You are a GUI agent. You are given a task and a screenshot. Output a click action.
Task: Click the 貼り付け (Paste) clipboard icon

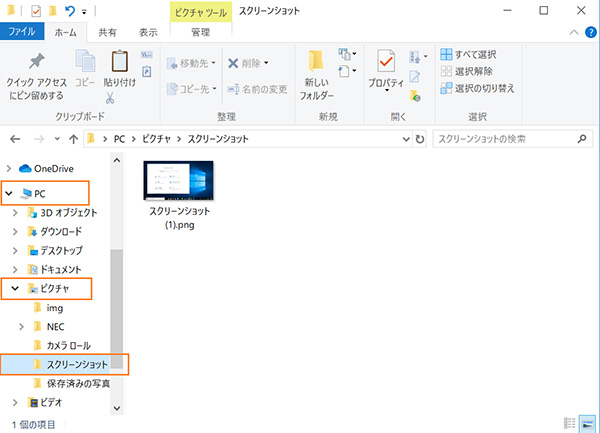[x=119, y=68]
